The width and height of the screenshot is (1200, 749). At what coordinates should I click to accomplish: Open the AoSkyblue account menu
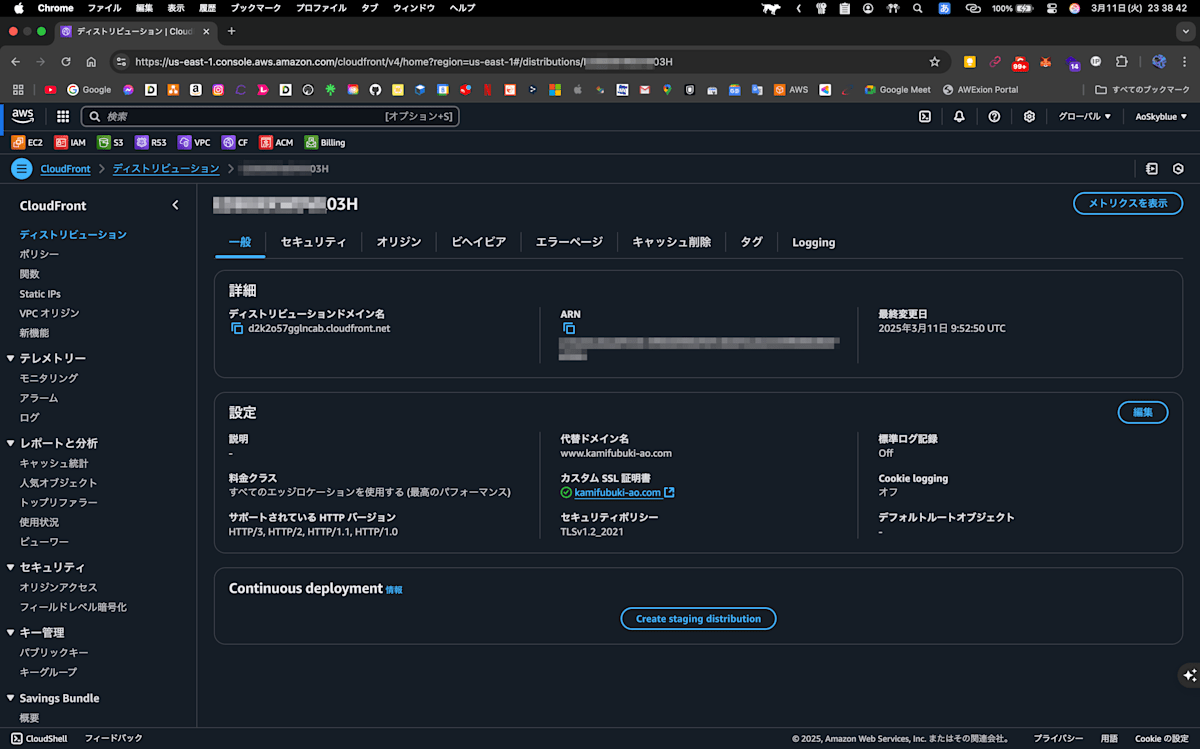pos(1162,116)
